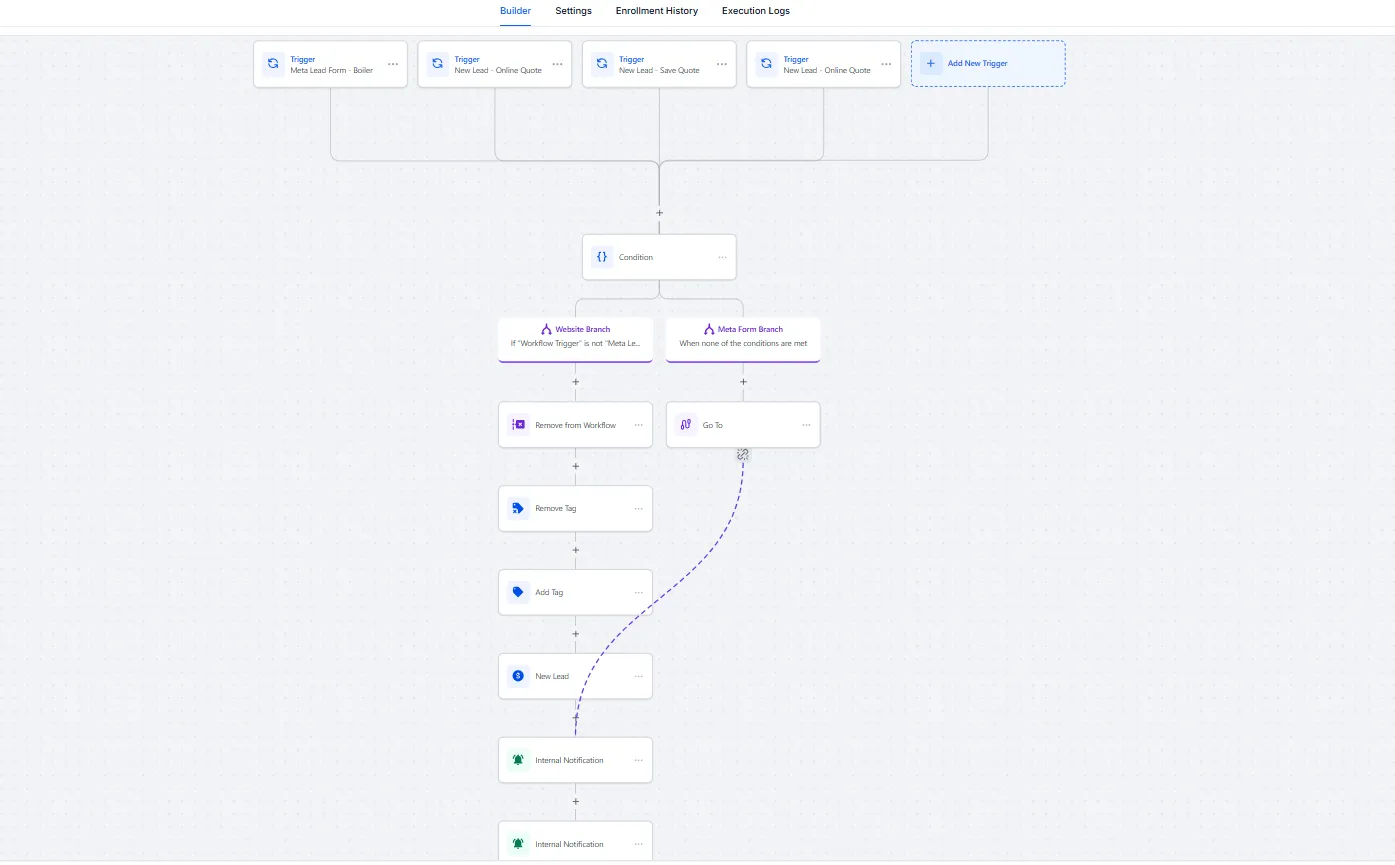The width and height of the screenshot is (1395, 865).
Task: Click the New Lead - Save Quote trigger icon
Action: pyautogui.click(x=602, y=64)
